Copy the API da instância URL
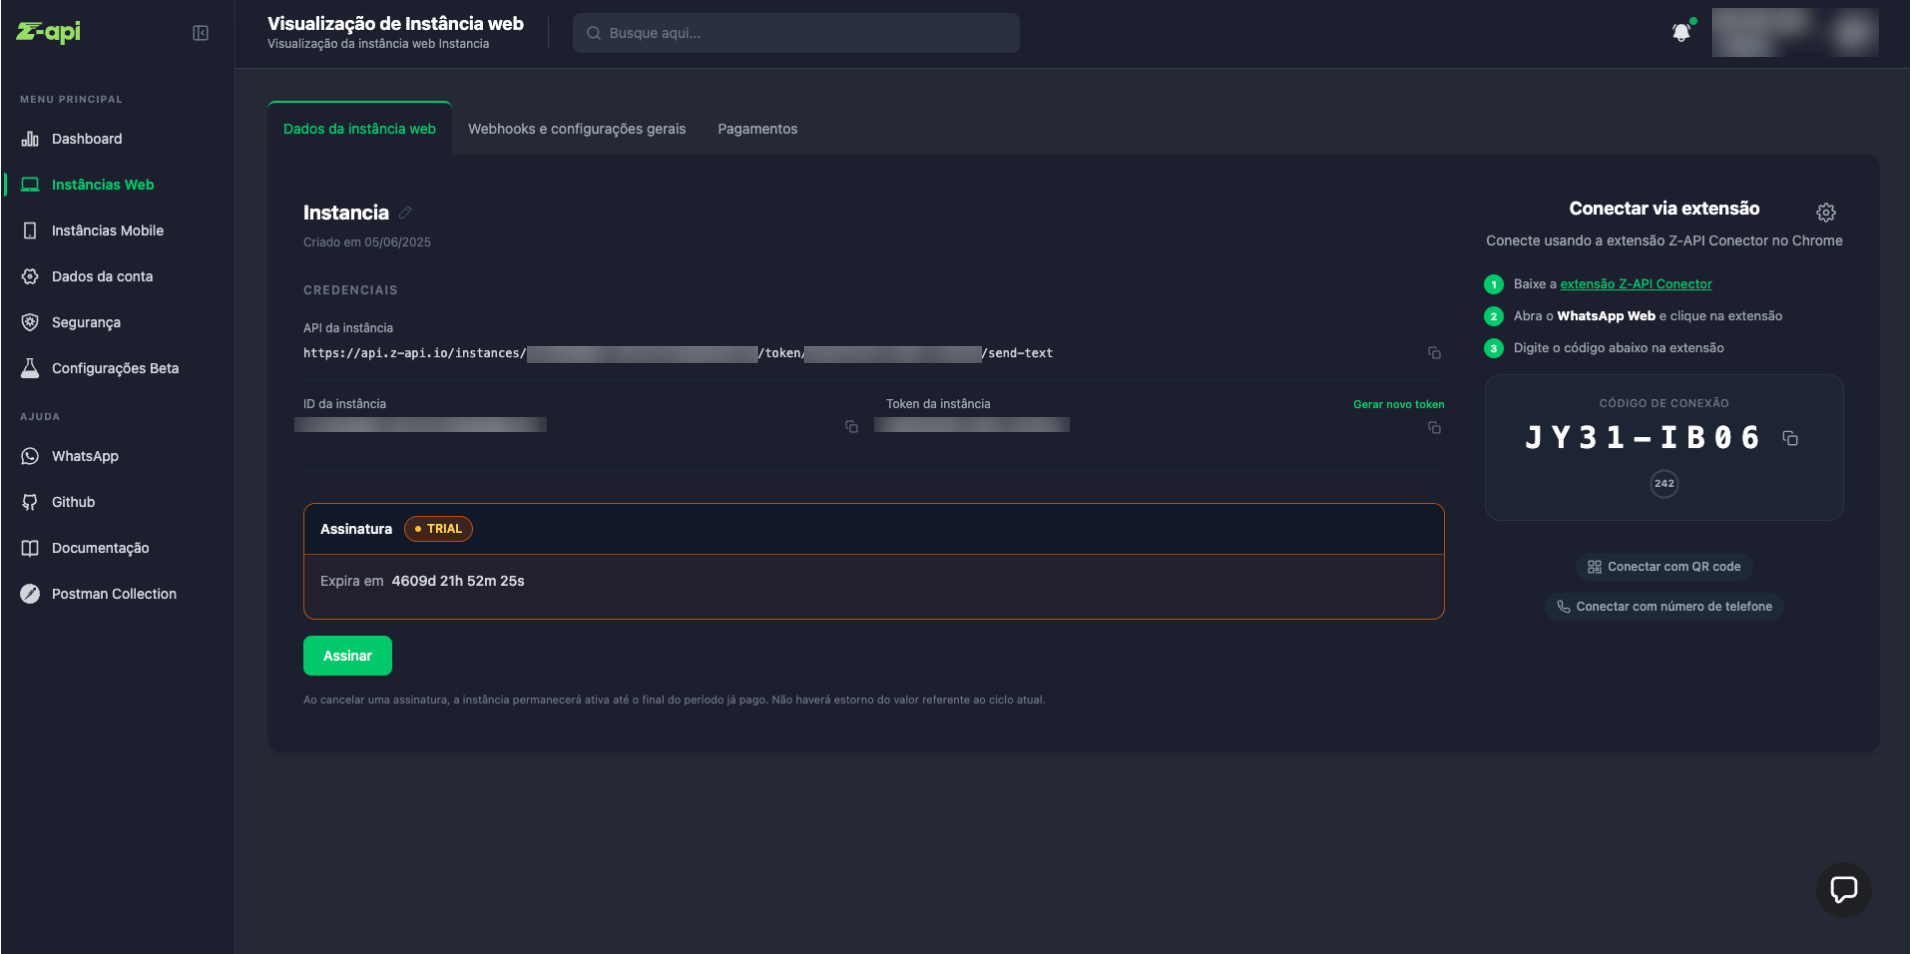Image resolution: width=1911 pixels, height=954 pixels. click(x=1434, y=353)
